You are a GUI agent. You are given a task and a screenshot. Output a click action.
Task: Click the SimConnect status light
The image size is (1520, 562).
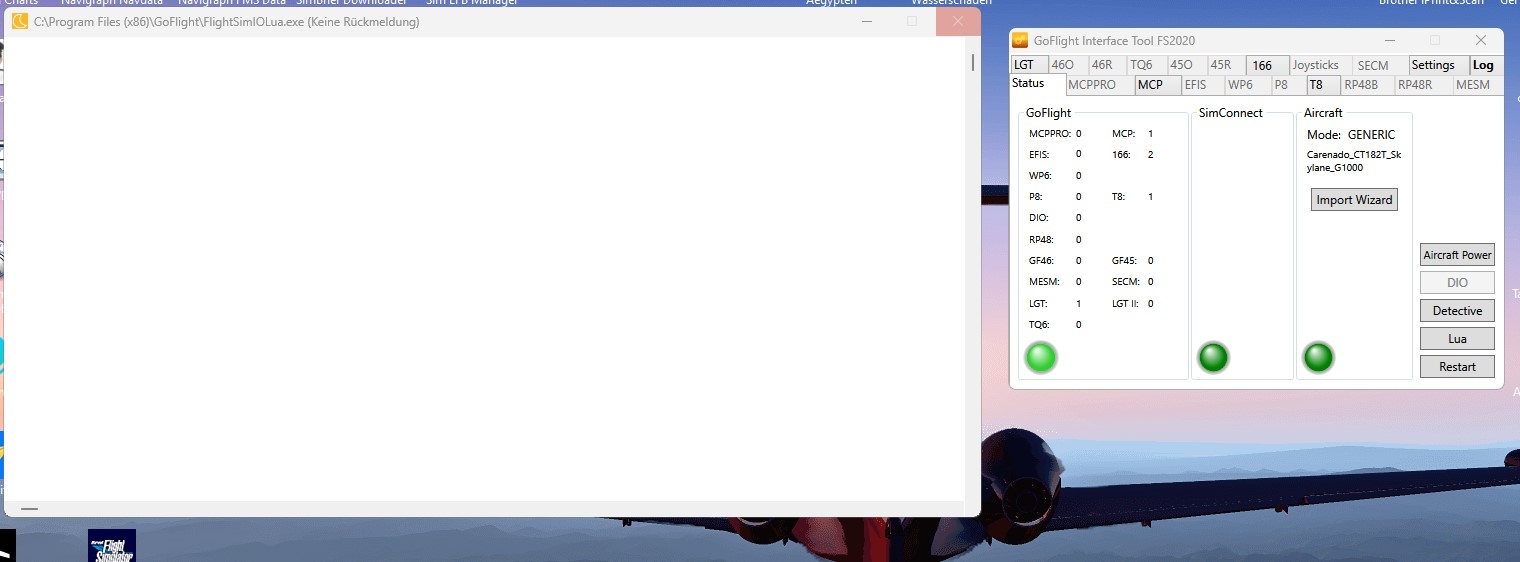click(1214, 357)
